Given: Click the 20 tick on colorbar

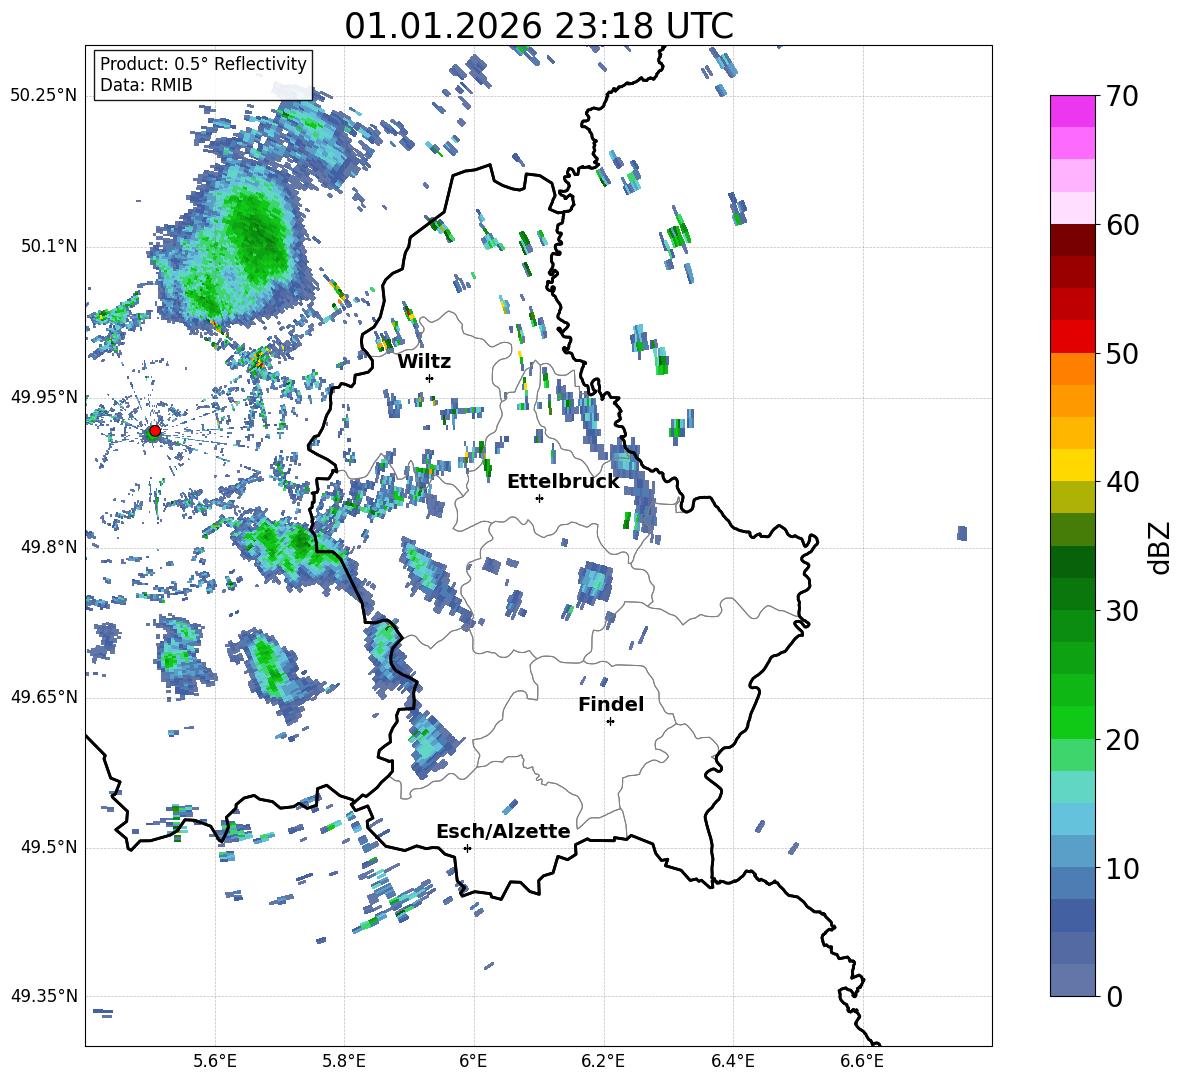Looking at the screenshot, I should coord(1121,739).
